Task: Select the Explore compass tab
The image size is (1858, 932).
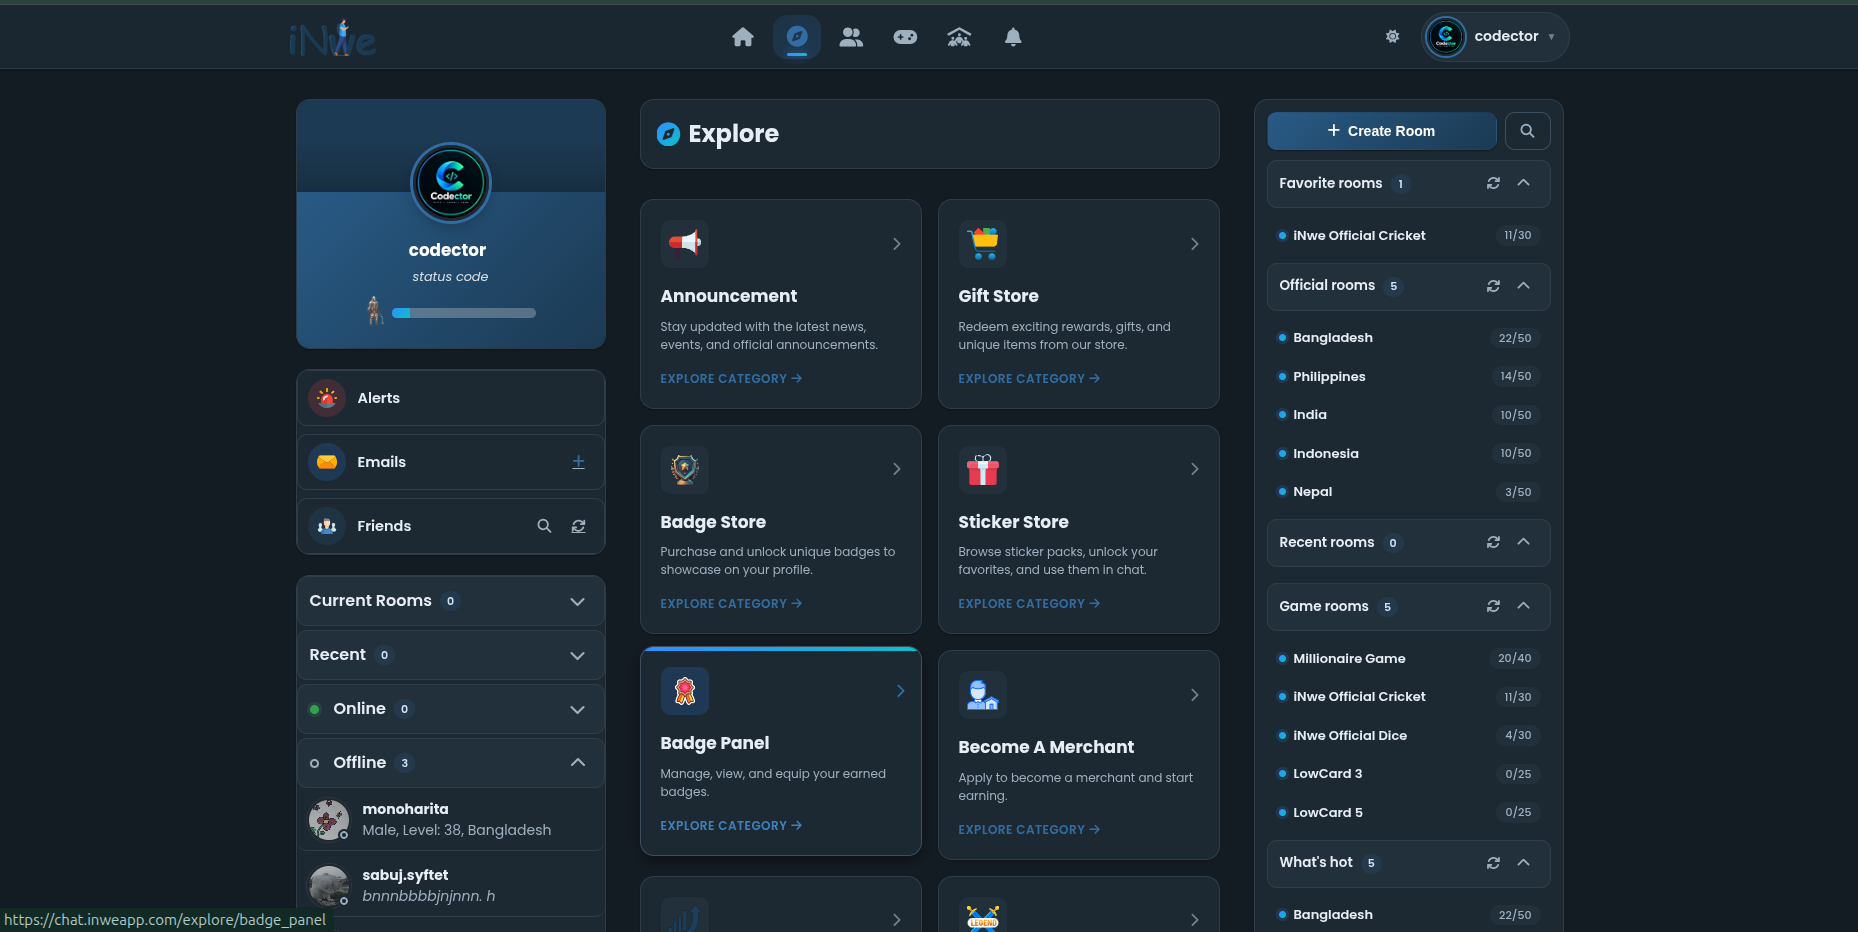Action: [797, 37]
